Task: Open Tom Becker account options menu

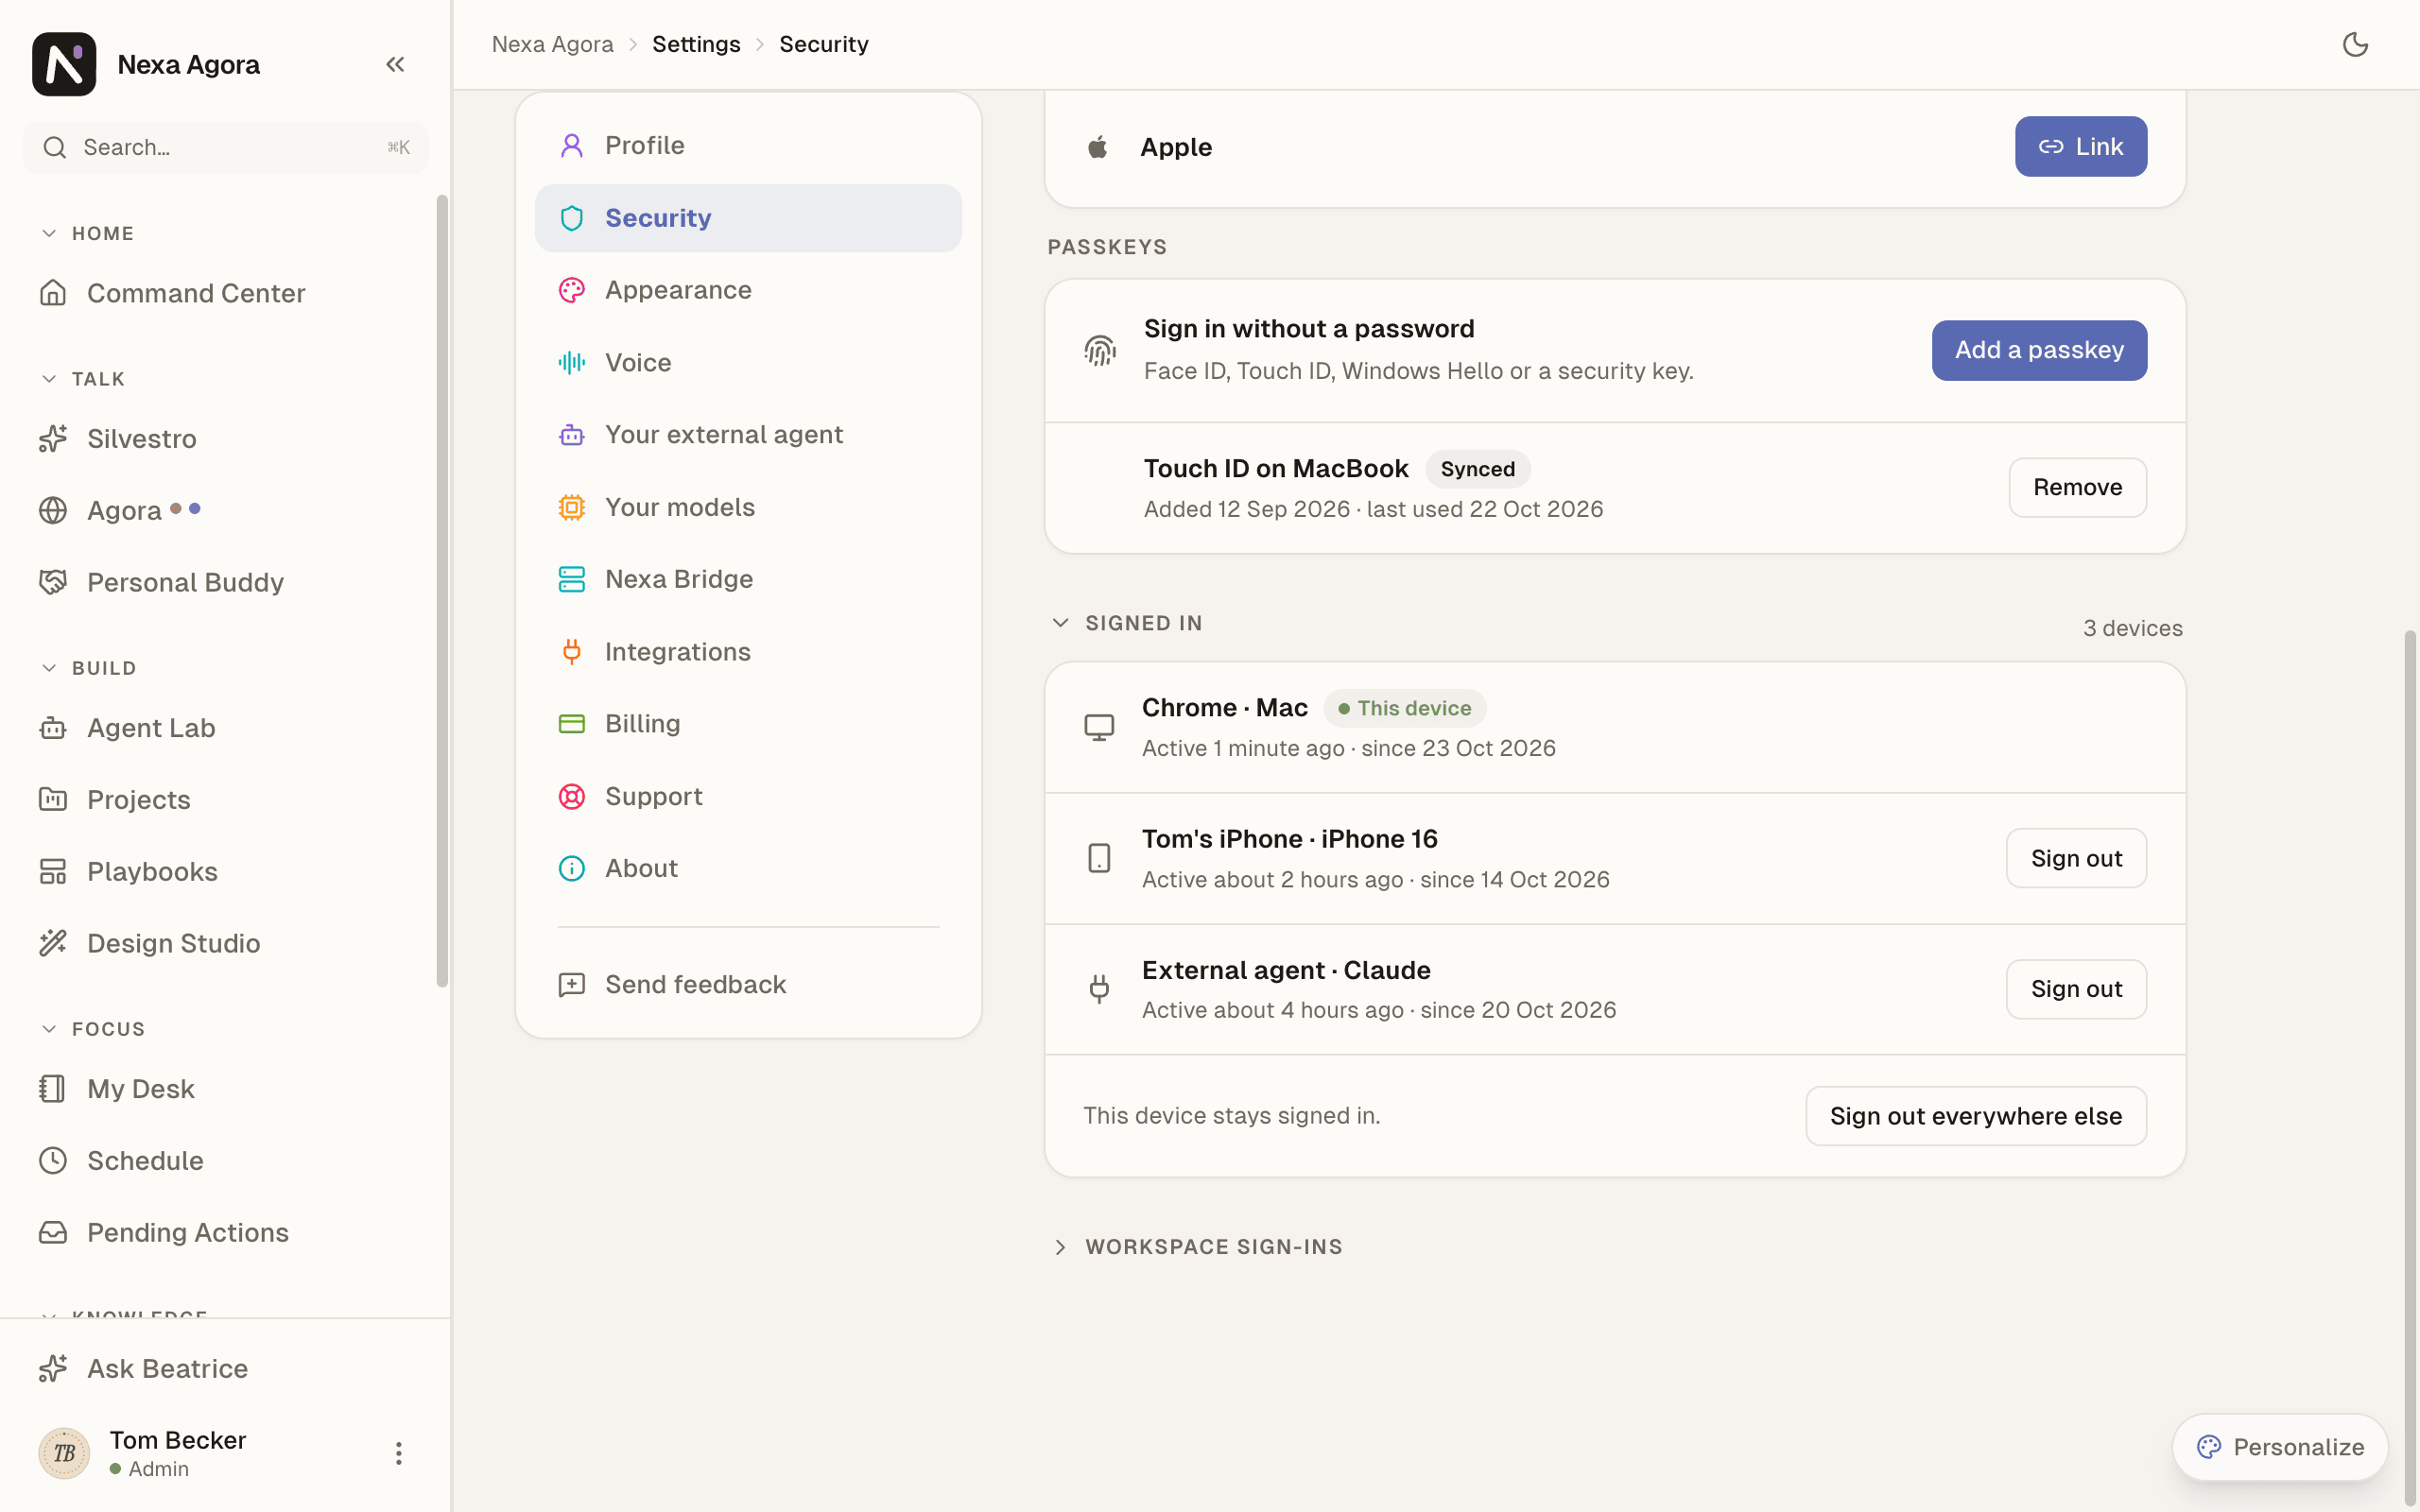Action: pos(398,1453)
